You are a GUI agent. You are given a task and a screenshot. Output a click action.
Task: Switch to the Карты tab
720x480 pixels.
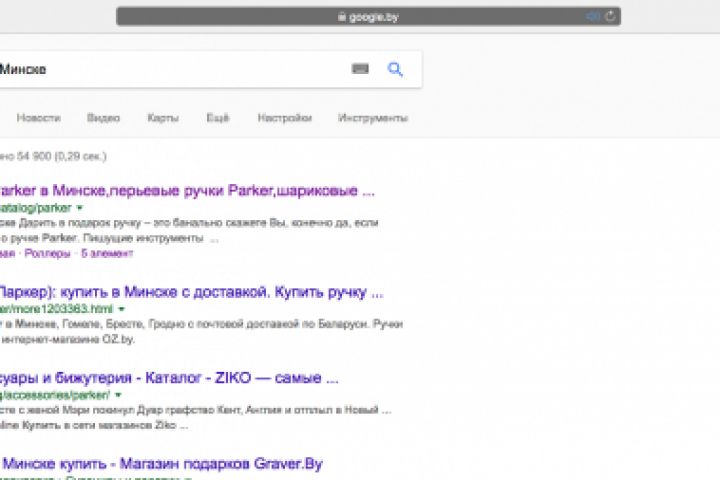pos(163,118)
